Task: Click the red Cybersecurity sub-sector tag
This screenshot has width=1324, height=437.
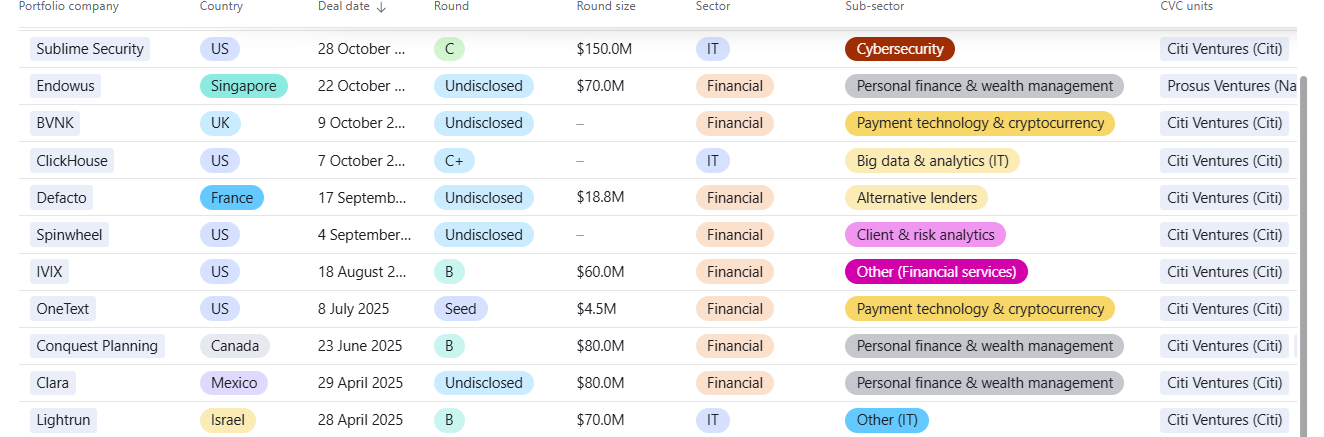Action: coord(900,49)
